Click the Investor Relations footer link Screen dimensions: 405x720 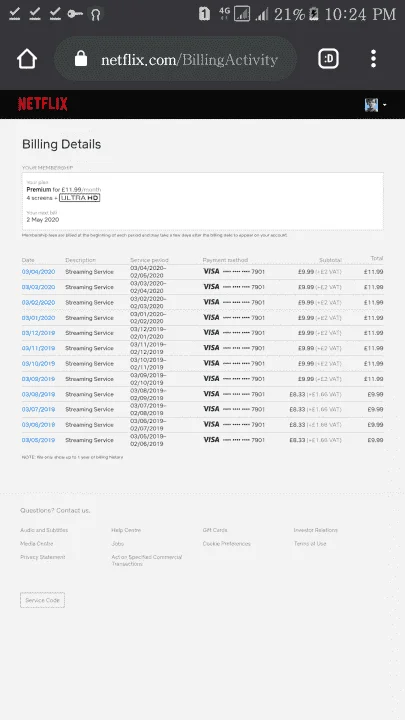(x=316, y=530)
